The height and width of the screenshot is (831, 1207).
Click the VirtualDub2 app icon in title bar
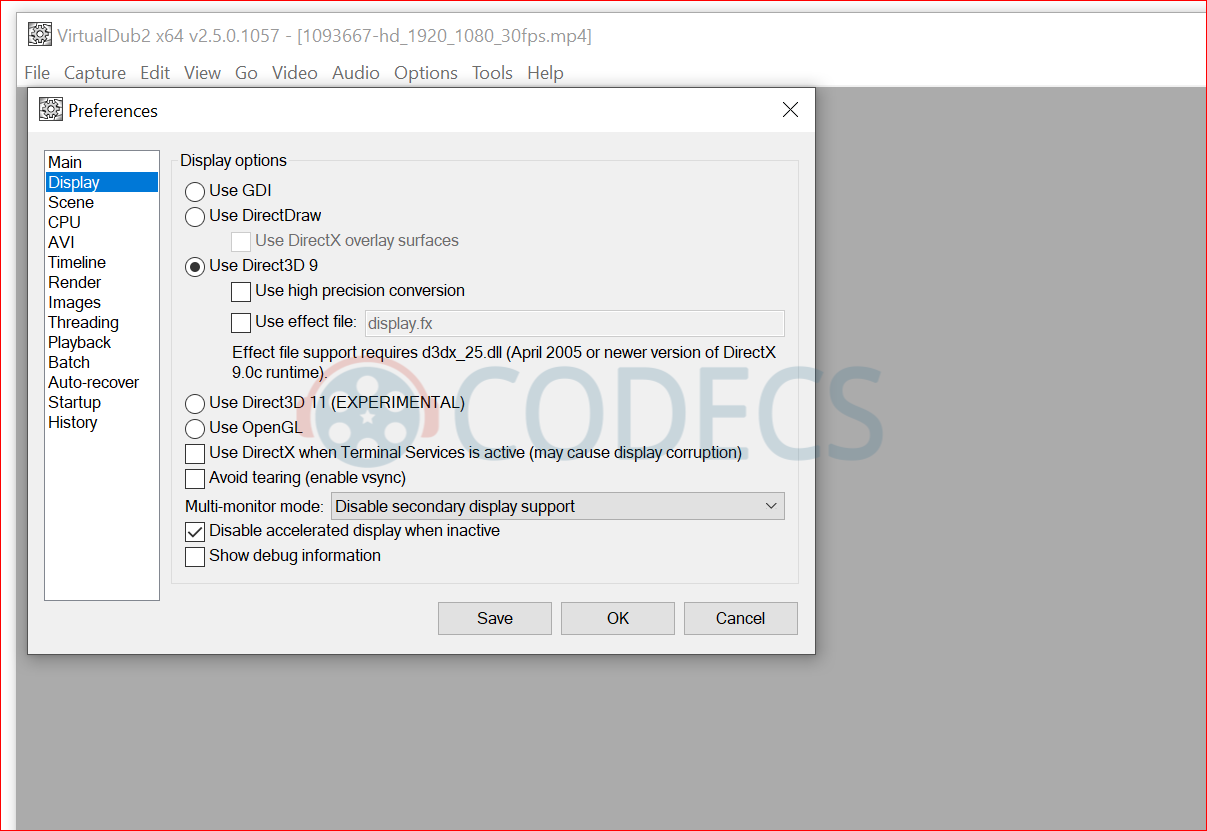click(39, 35)
